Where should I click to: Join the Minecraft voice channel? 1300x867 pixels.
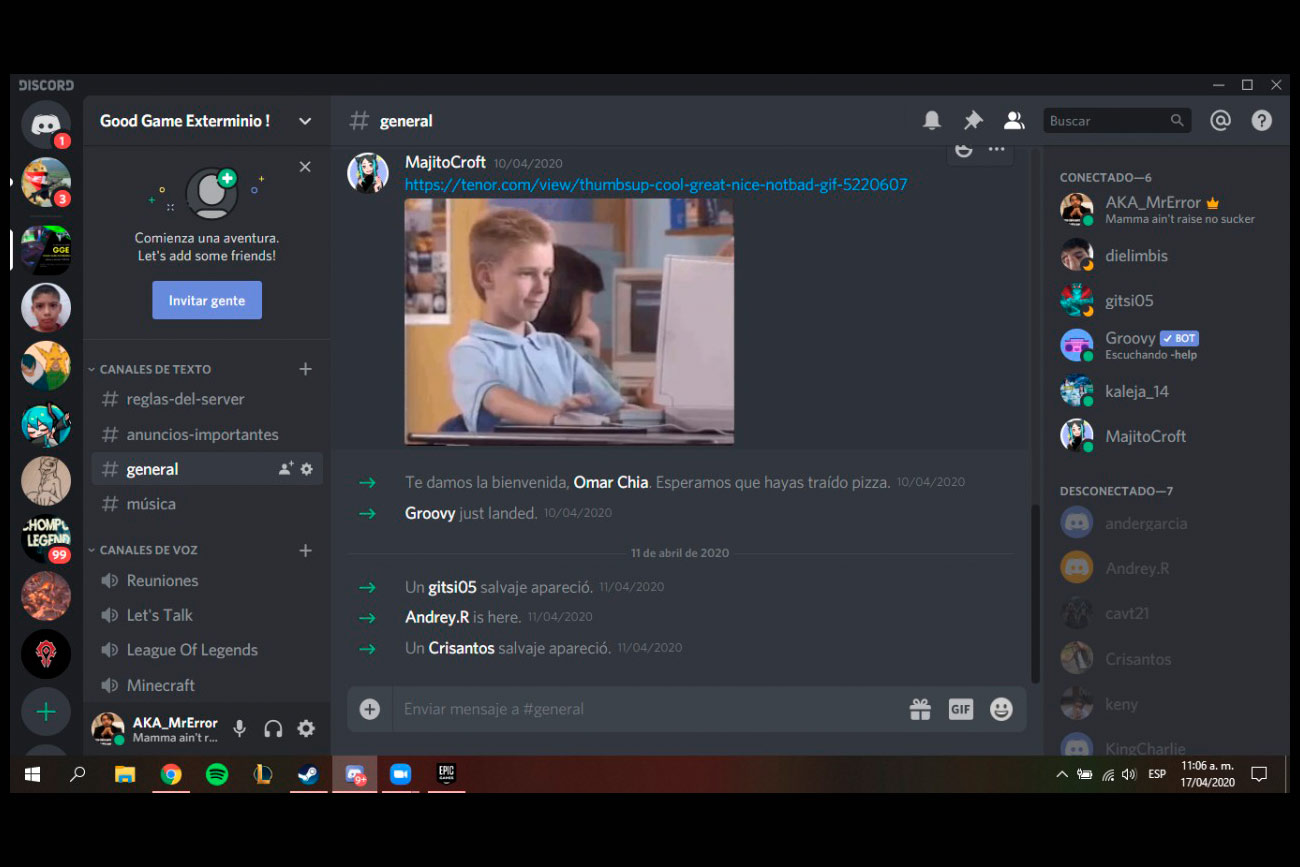[x=207, y=686]
